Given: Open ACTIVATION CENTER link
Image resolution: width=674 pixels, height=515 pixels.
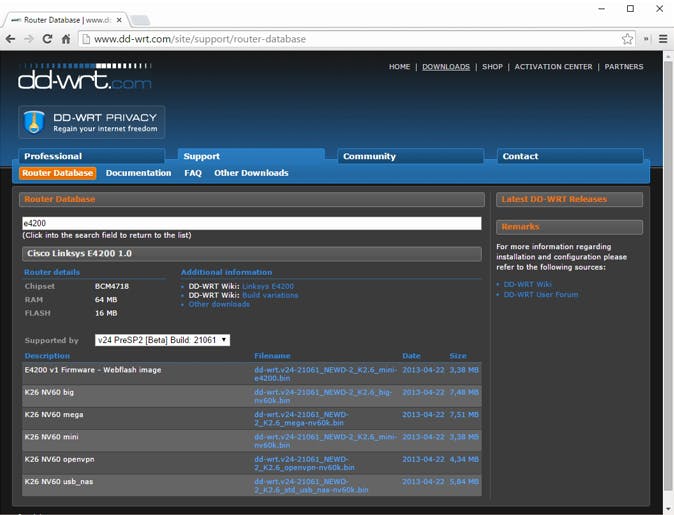Looking at the screenshot, I should (x=553, y=67).
